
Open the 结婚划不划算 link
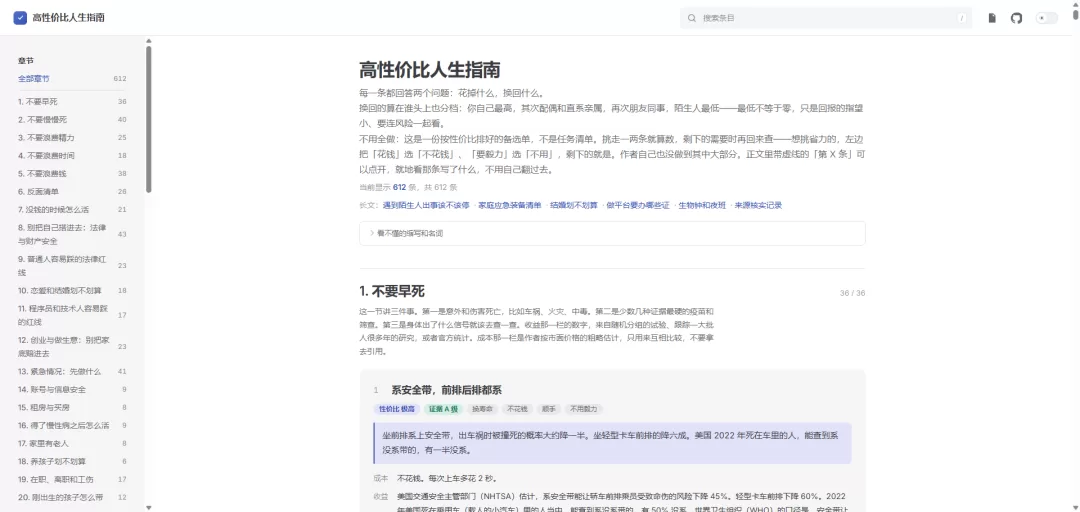coord(574,205)
